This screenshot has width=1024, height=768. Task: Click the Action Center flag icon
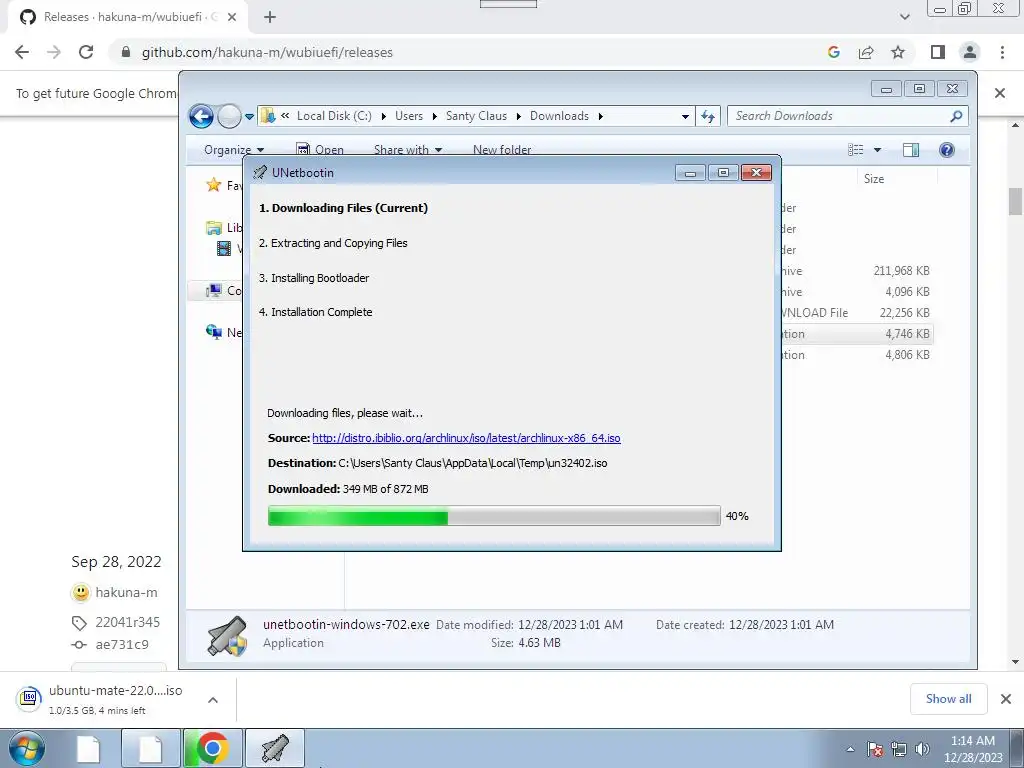coord(875,749)
